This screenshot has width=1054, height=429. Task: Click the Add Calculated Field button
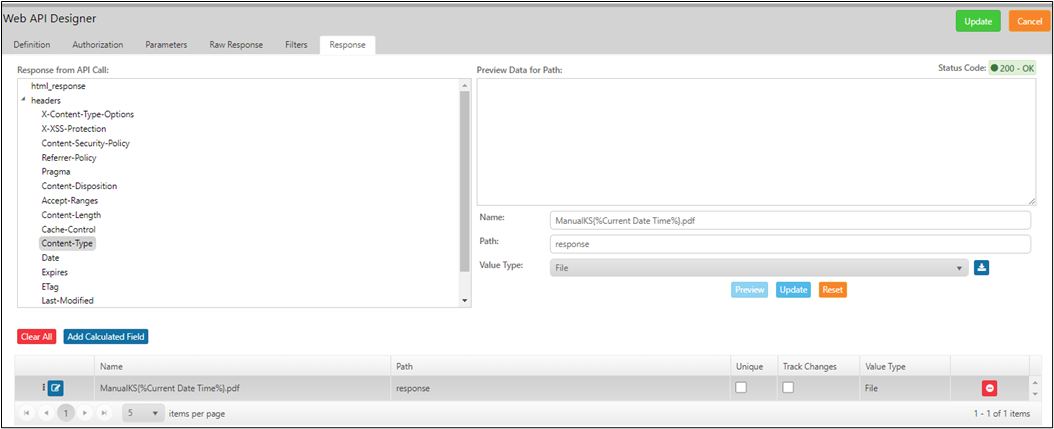[x=106, y=337]
